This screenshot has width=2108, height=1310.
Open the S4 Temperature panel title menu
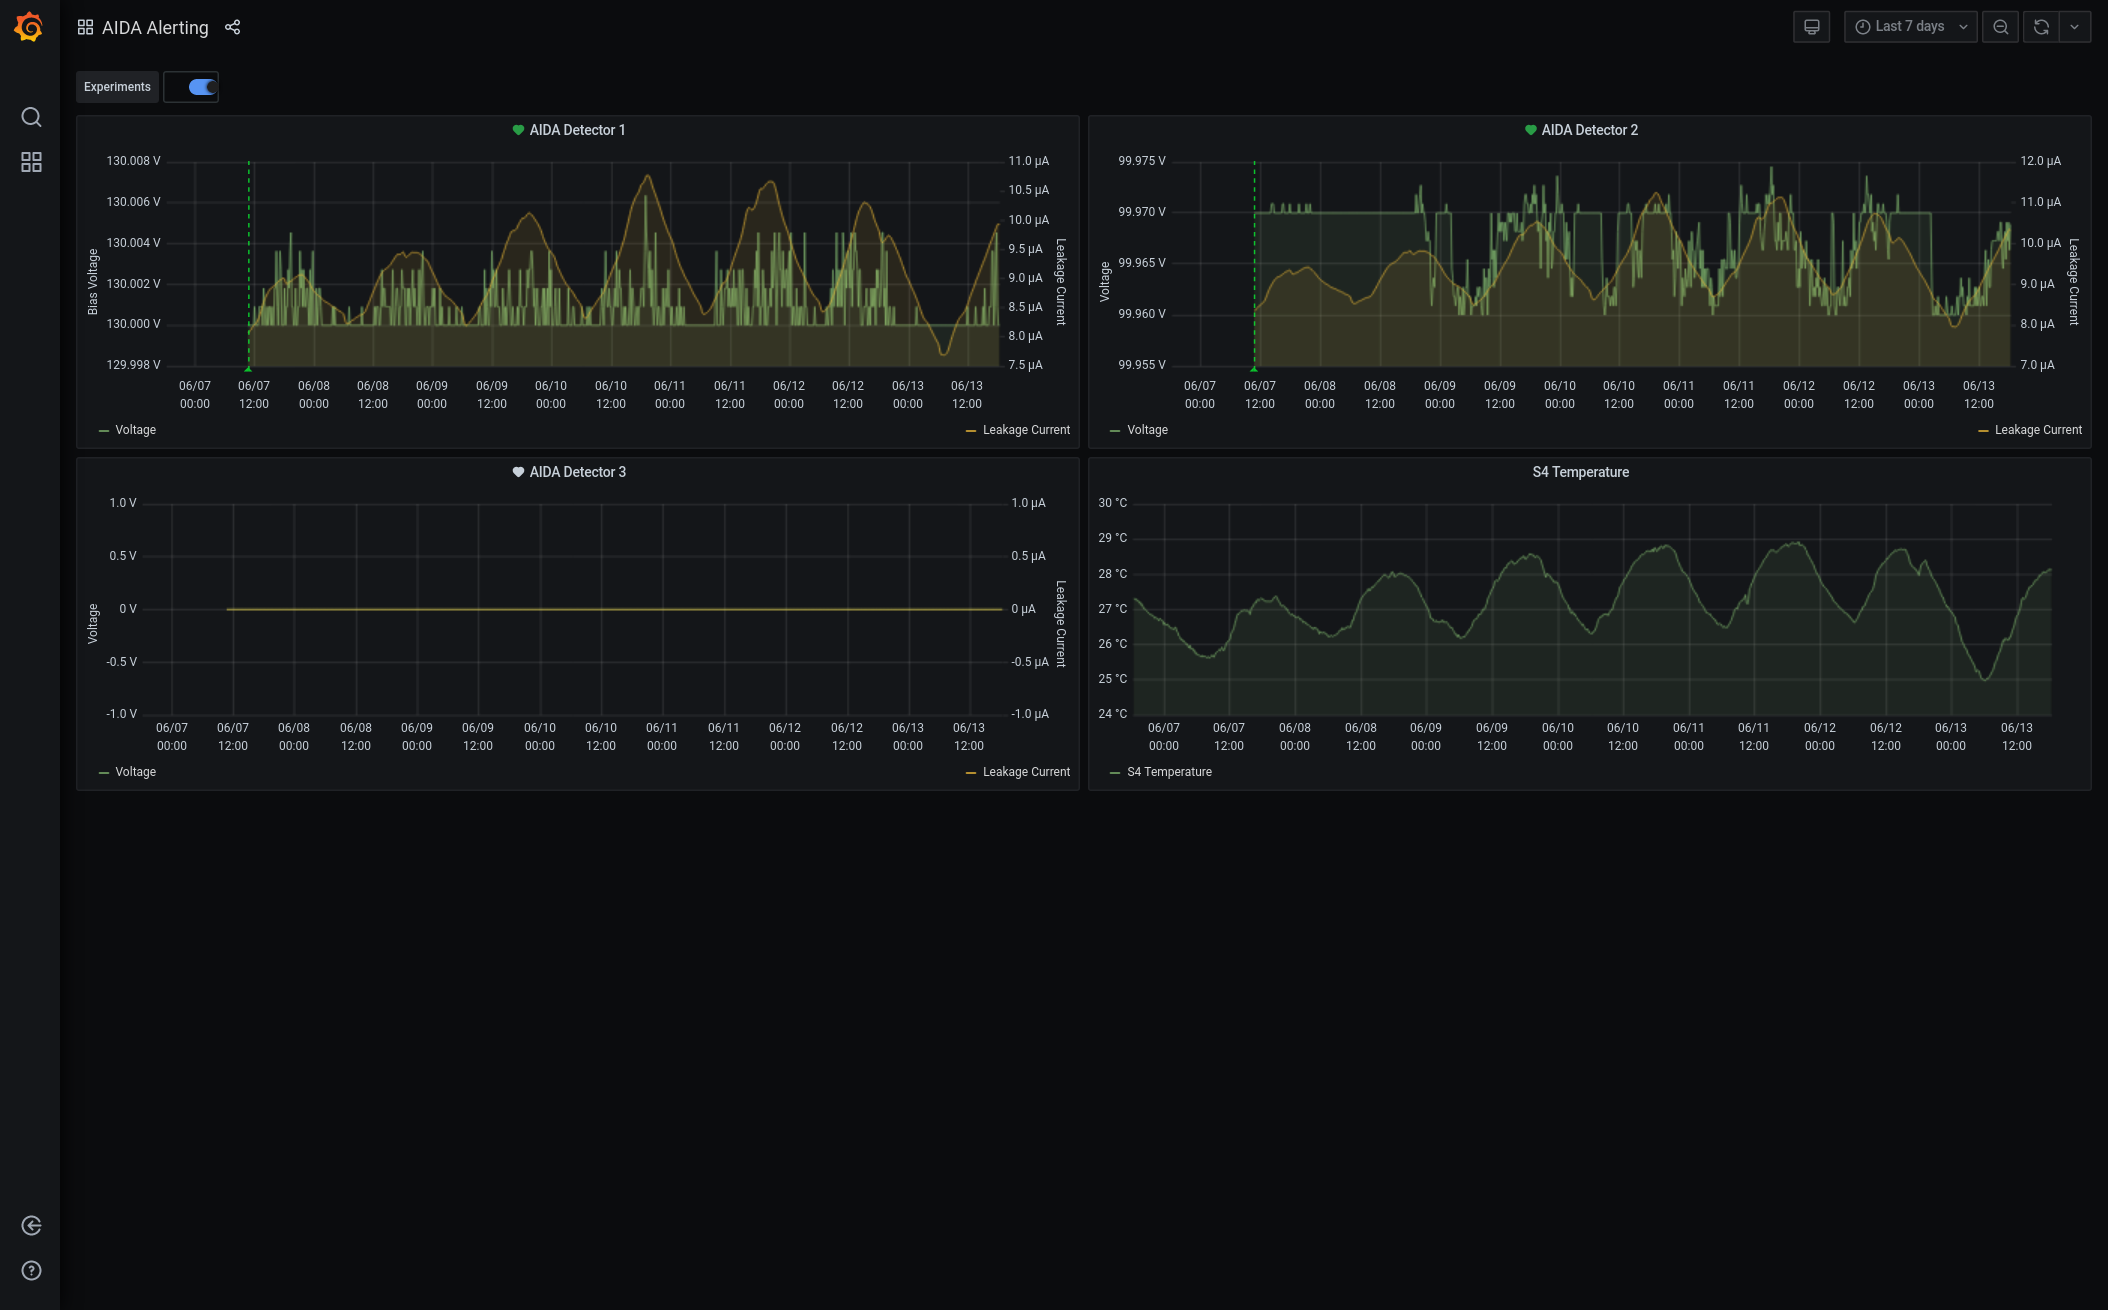tap(1580, 472)
